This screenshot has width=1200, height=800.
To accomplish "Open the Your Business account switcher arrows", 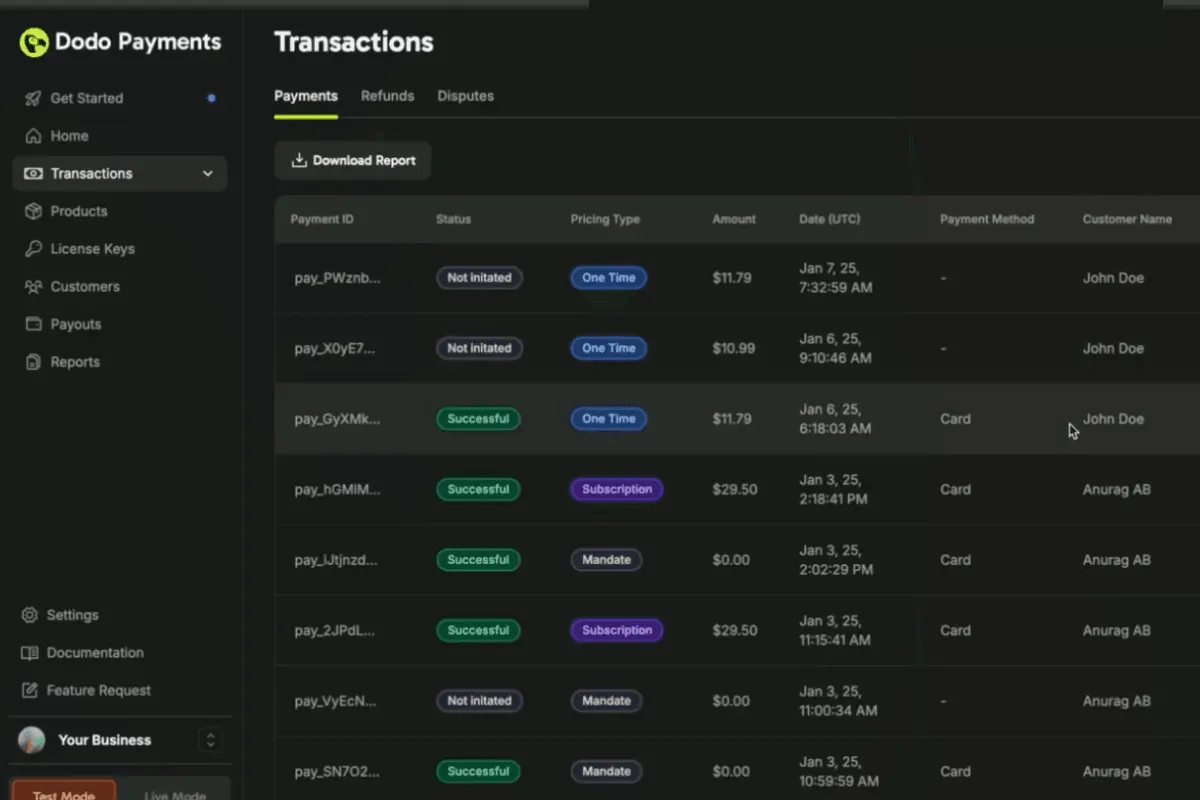I will click(210, 740).
